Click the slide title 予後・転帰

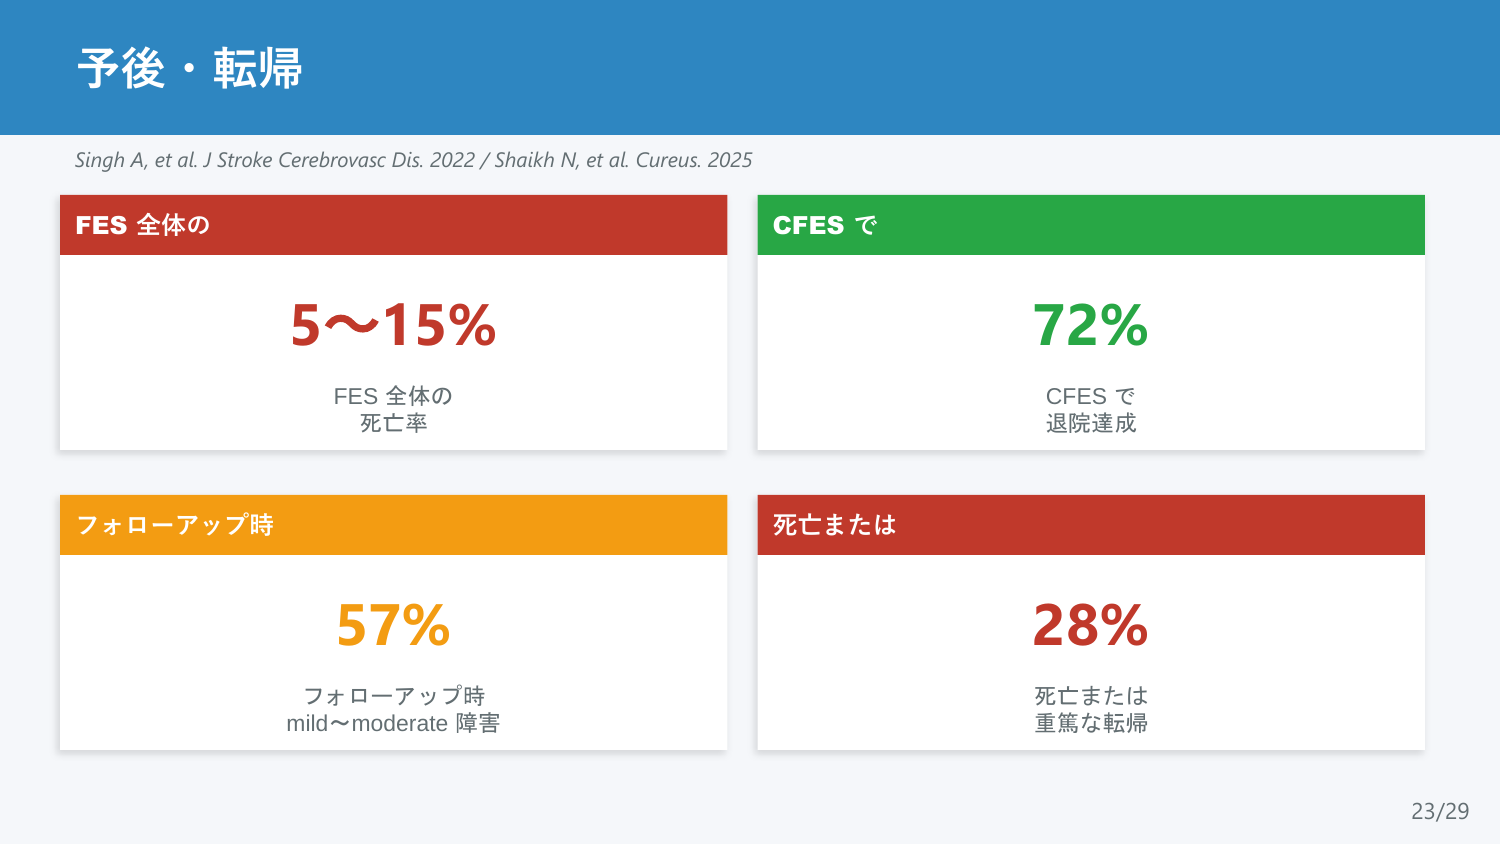point(190,68)
